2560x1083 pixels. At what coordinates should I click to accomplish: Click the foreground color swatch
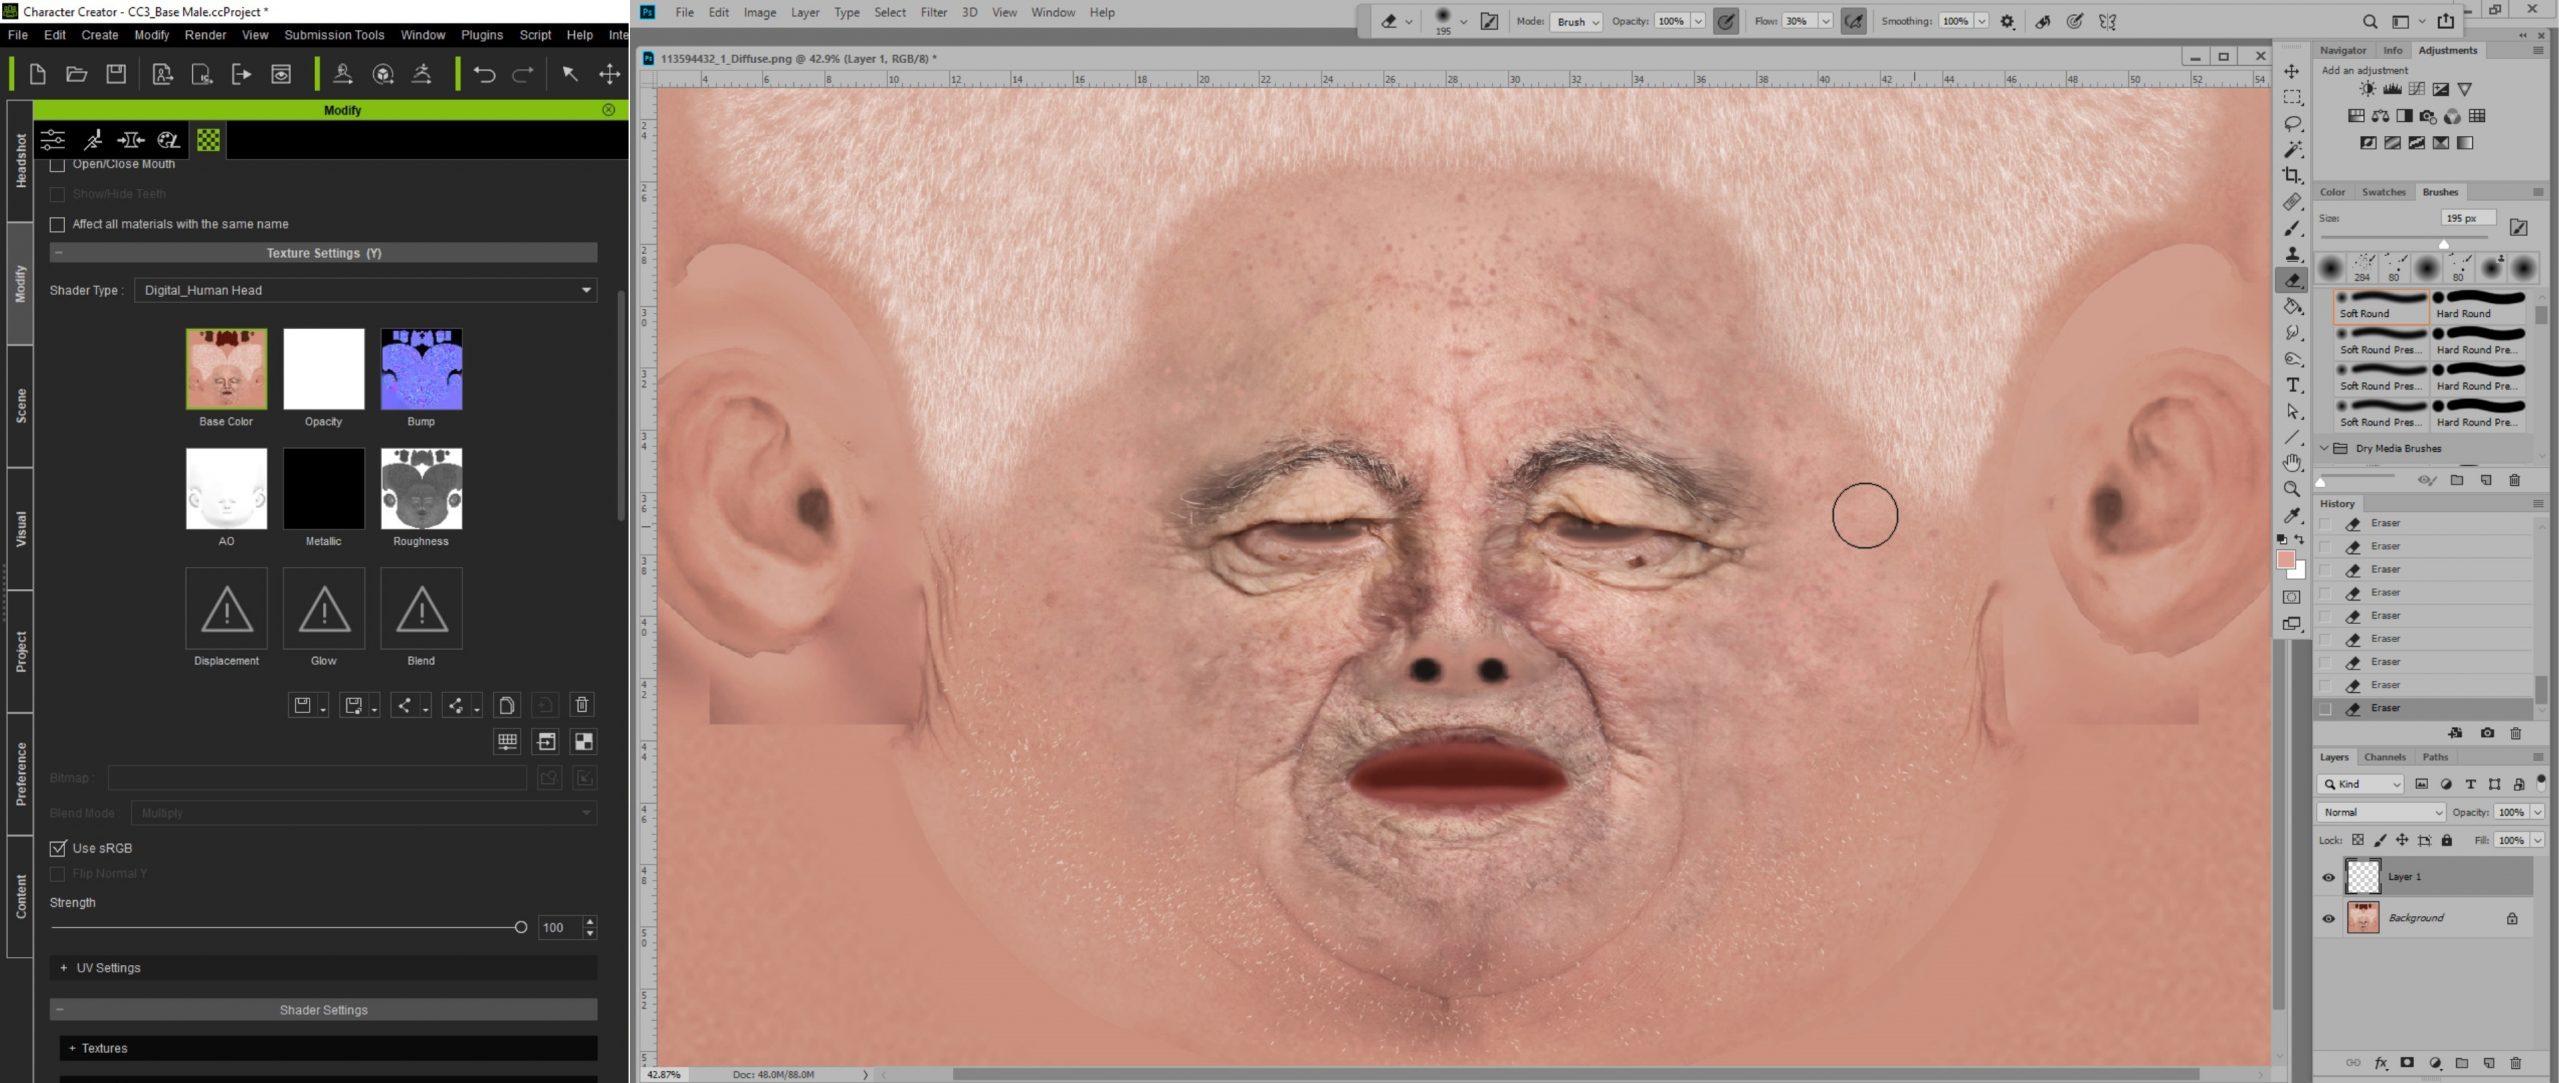(2285, 559)
